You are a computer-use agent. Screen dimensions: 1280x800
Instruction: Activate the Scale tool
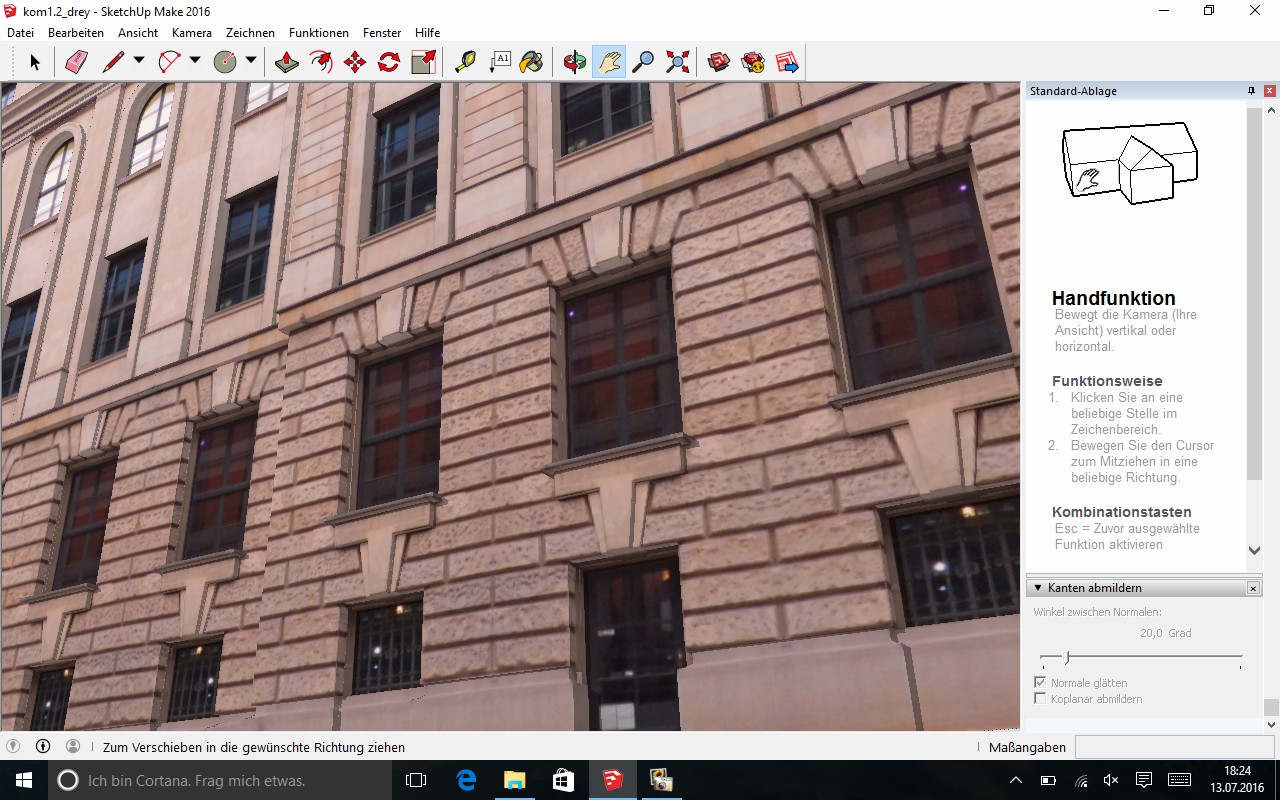(x=423, y=62)
